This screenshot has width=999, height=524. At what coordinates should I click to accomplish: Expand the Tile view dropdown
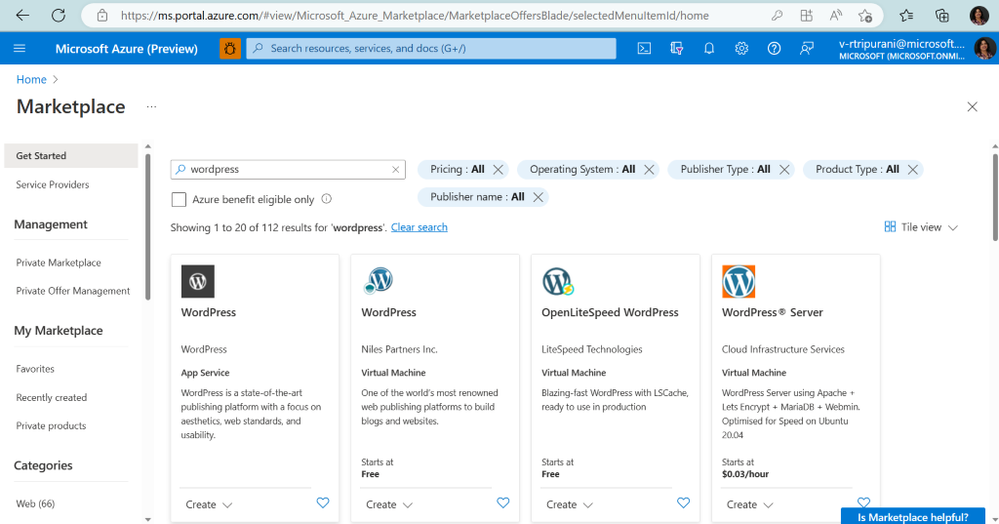click(921, 228)
